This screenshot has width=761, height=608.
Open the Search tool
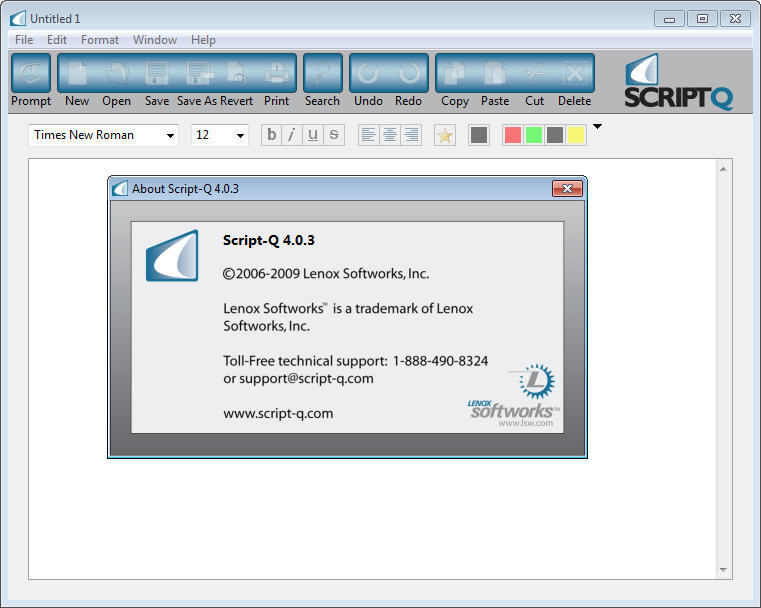tap(322, 73)
